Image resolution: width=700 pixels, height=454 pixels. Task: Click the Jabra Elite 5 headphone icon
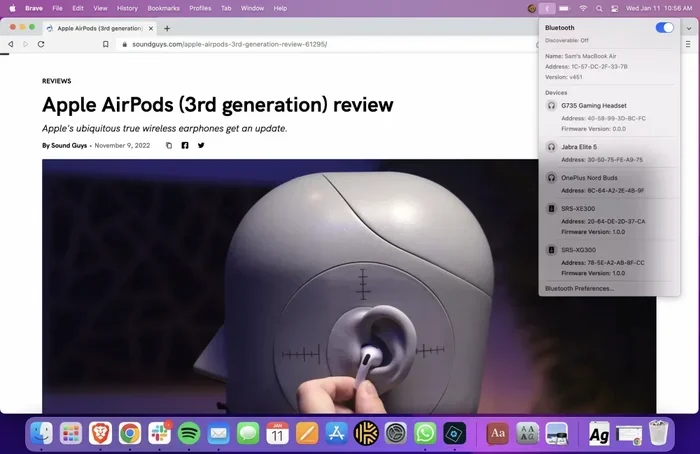551,147
